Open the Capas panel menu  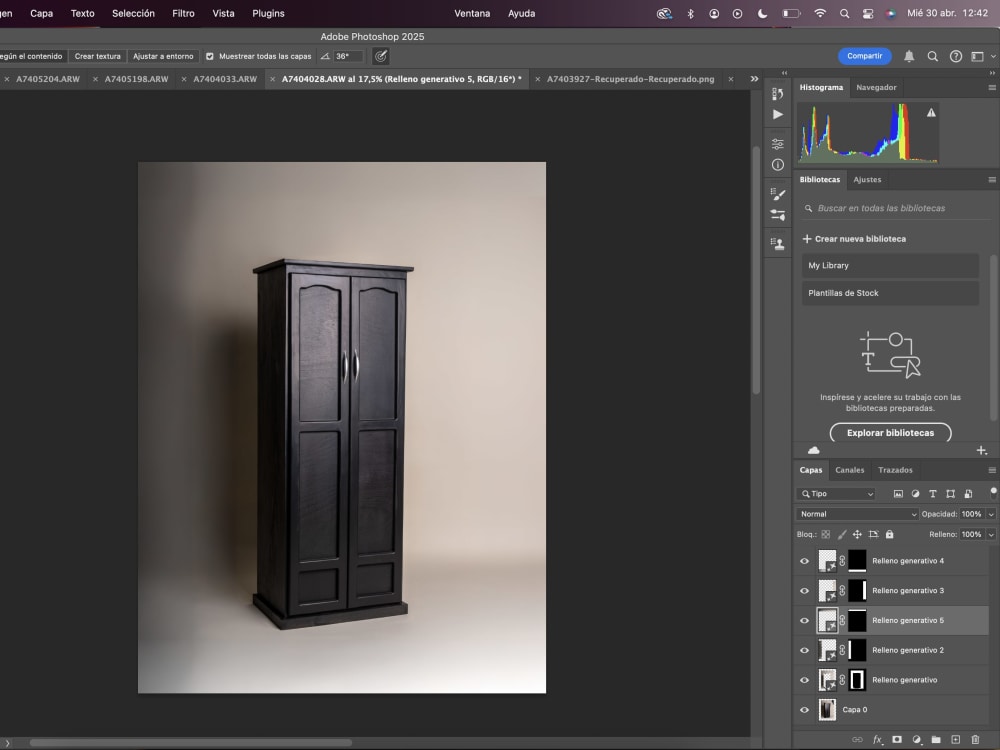992,470
